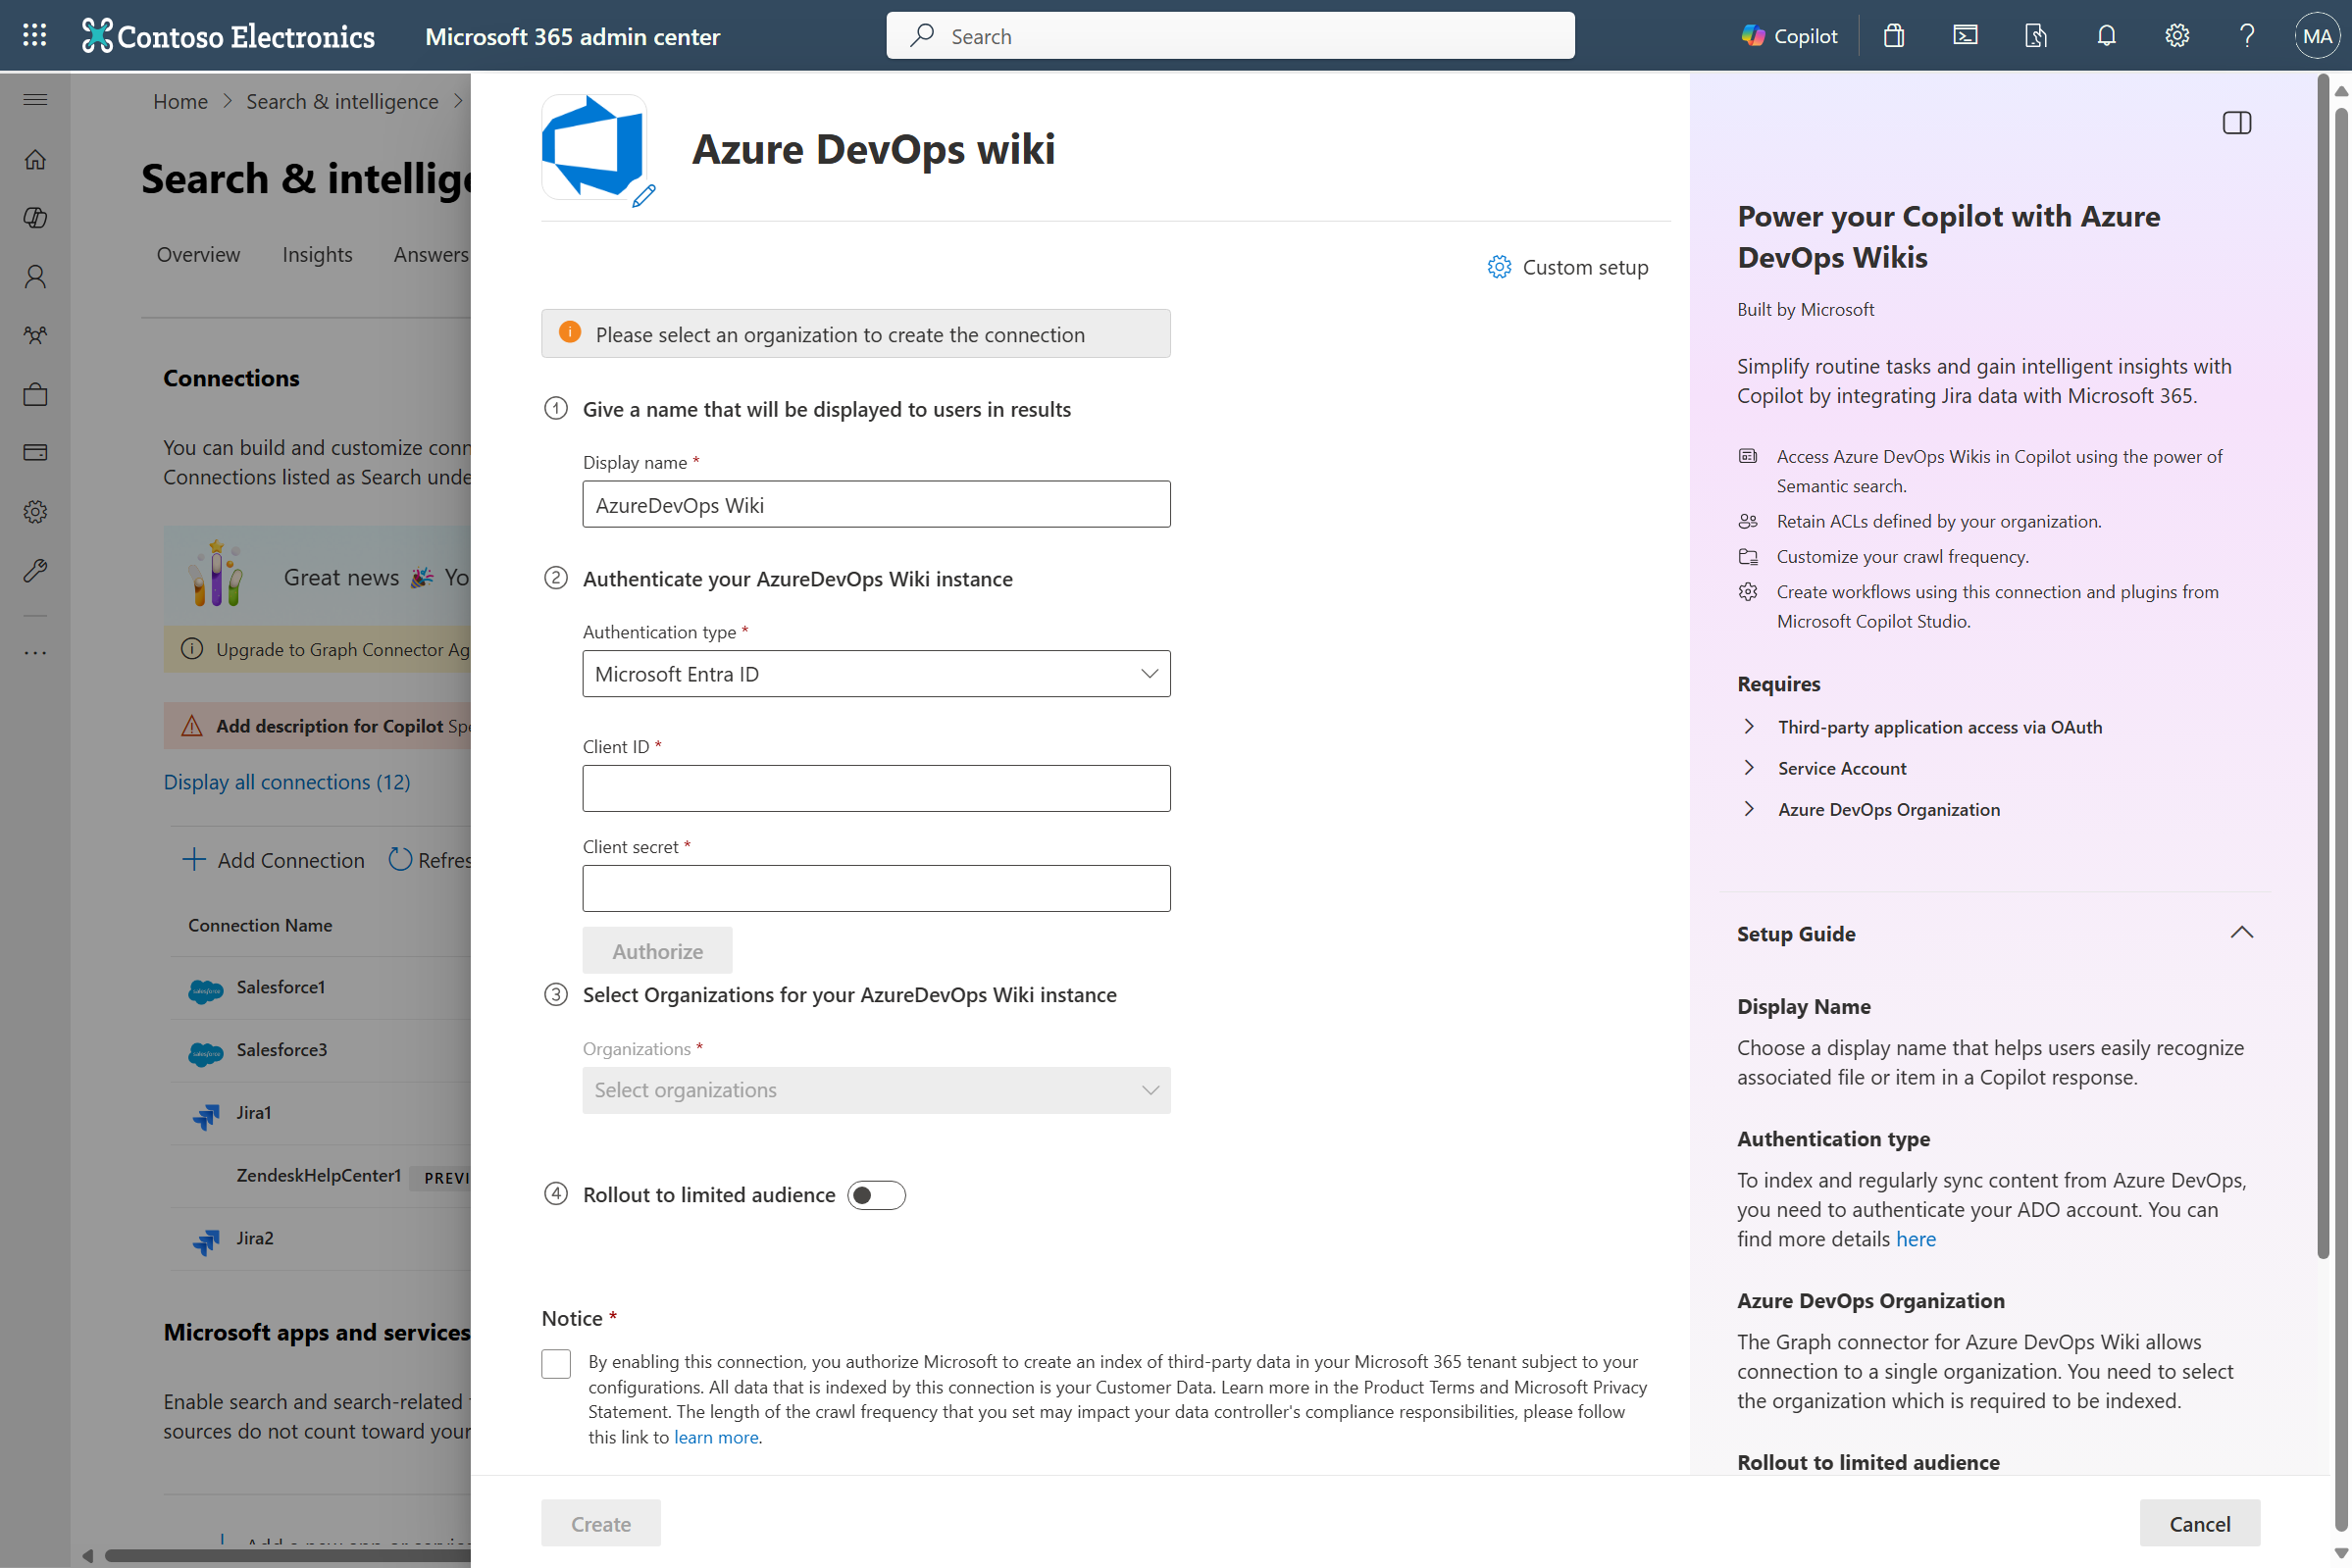Screen dimensions: 2352x1568
Task: Click the Cancel button
Action: tap(2199, 1523)
